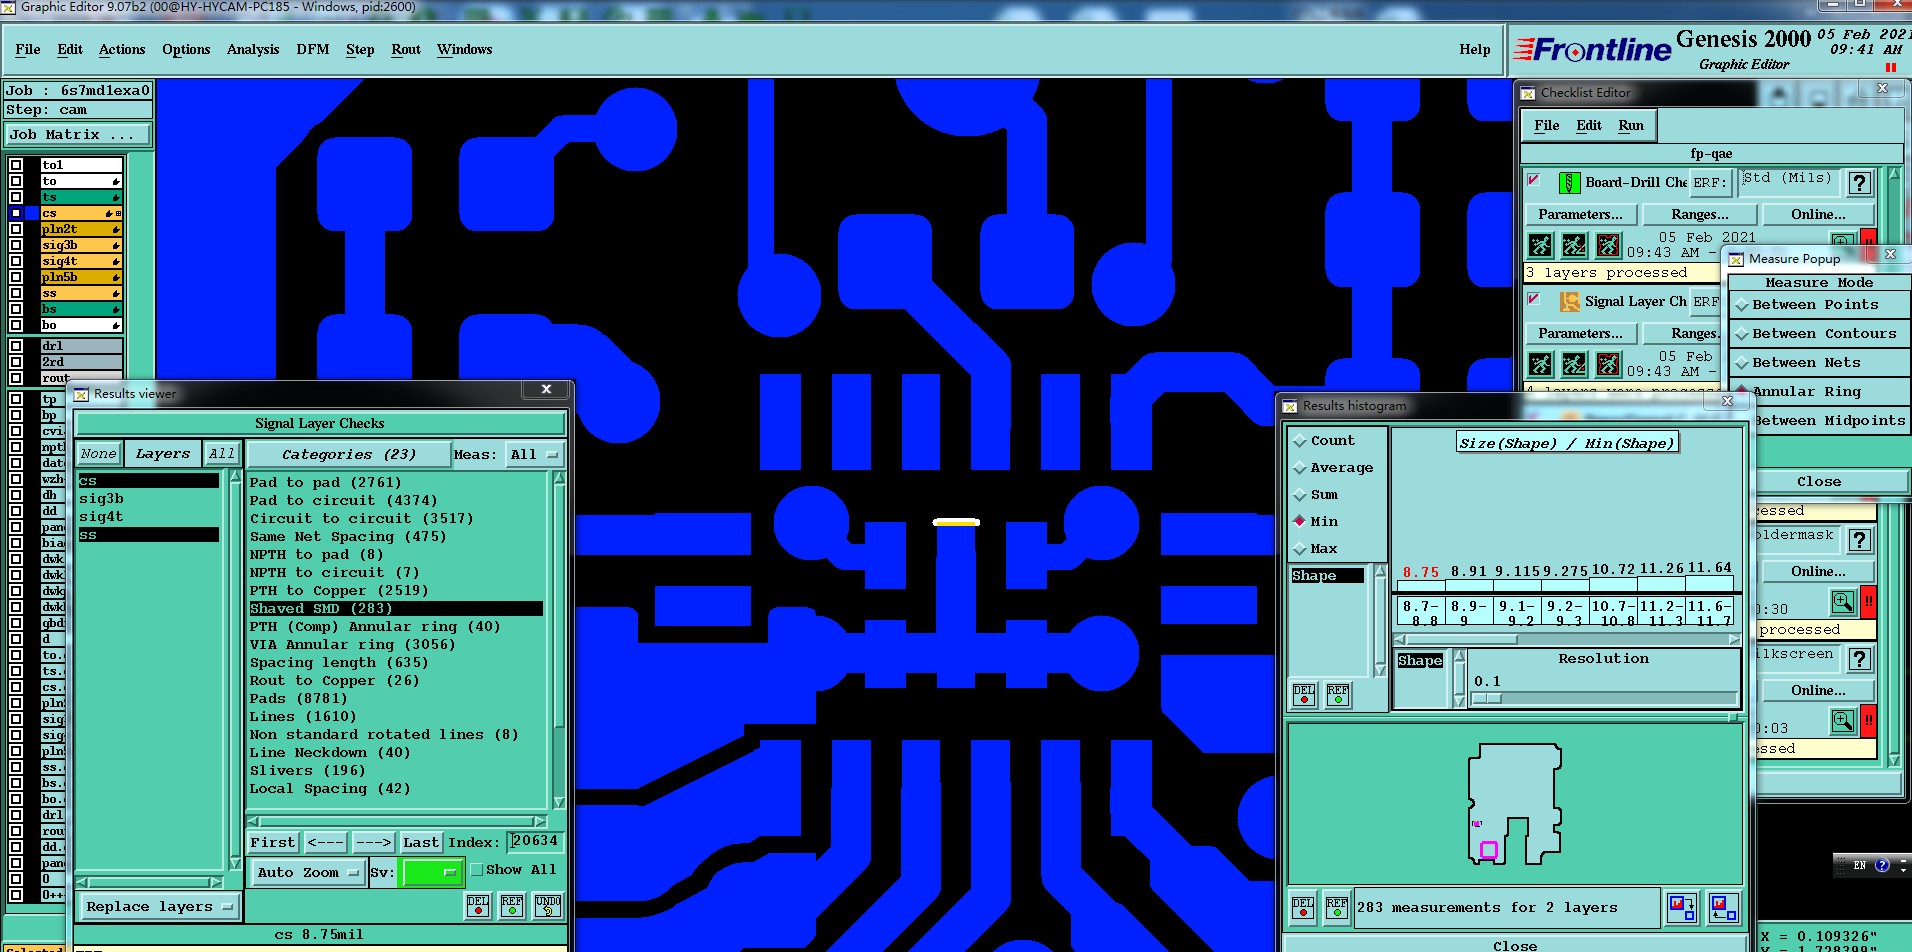Click magnifier results icon in Soldermask row

click(x=1842, y=602)
